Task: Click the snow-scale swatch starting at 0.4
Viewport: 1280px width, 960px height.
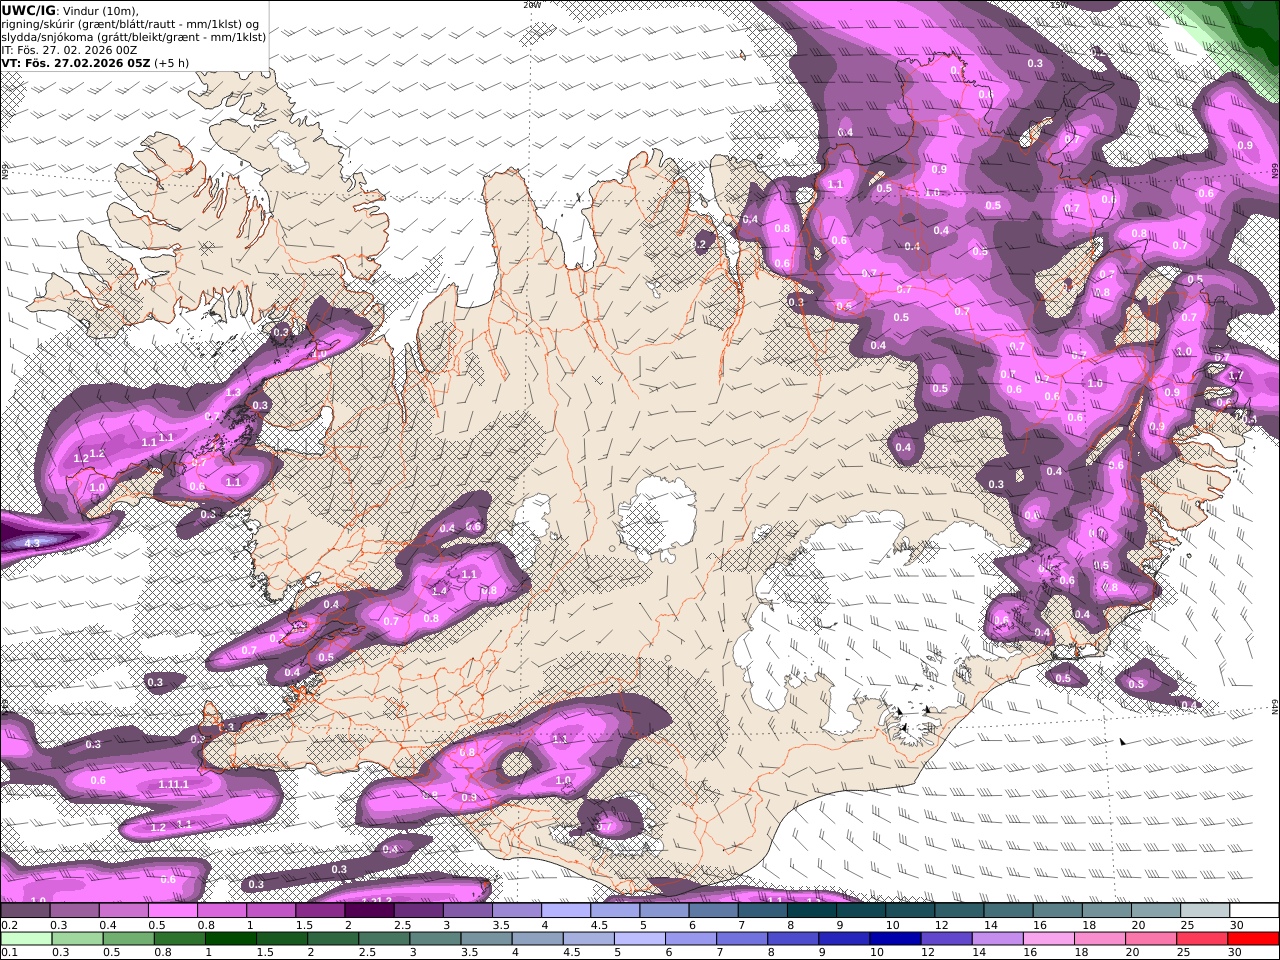Action: [123, 911]
